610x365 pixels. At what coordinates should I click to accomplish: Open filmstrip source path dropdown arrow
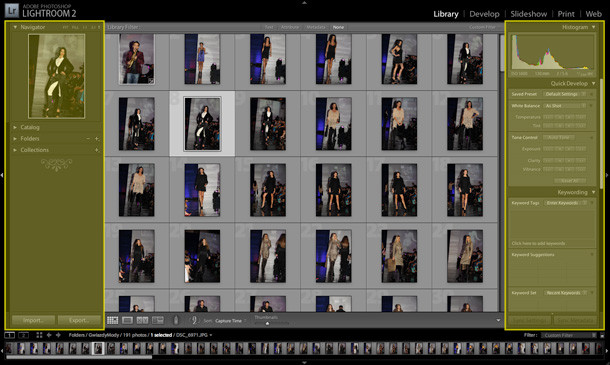pos(211,335)
